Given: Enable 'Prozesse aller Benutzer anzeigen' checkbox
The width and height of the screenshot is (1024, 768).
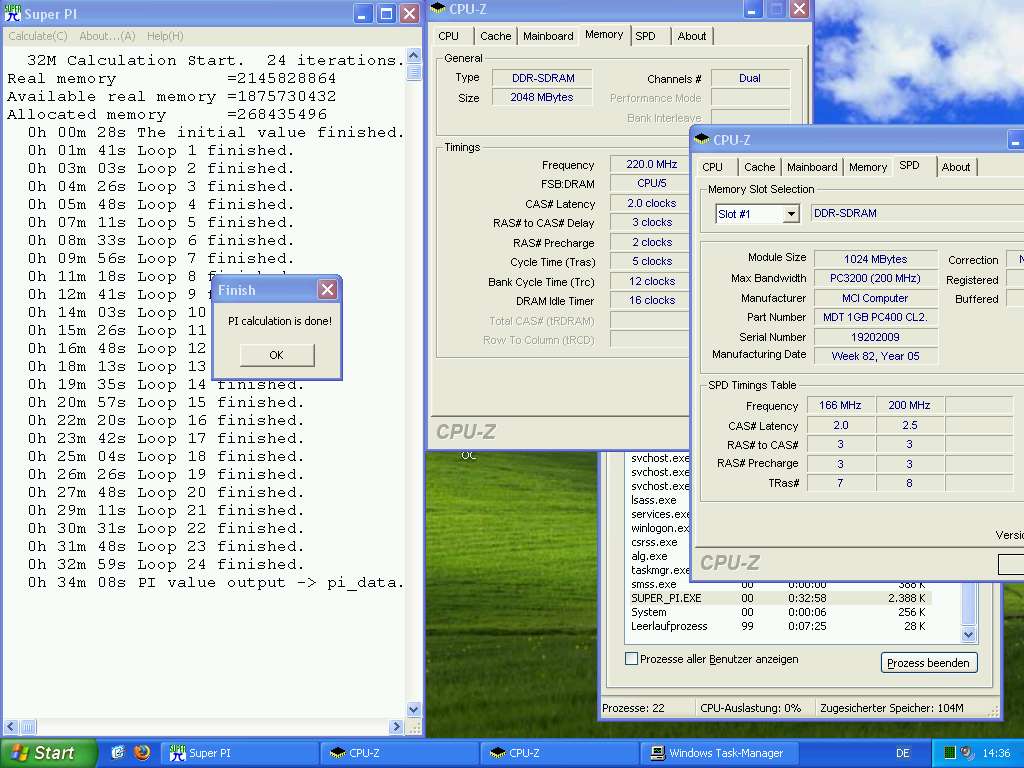Looking at the screenshot, I should [631, 659].
